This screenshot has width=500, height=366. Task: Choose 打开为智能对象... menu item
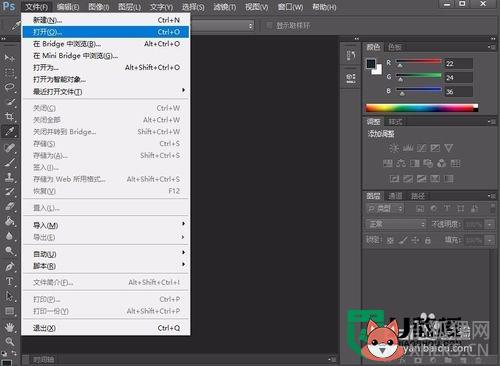(106, 79)
